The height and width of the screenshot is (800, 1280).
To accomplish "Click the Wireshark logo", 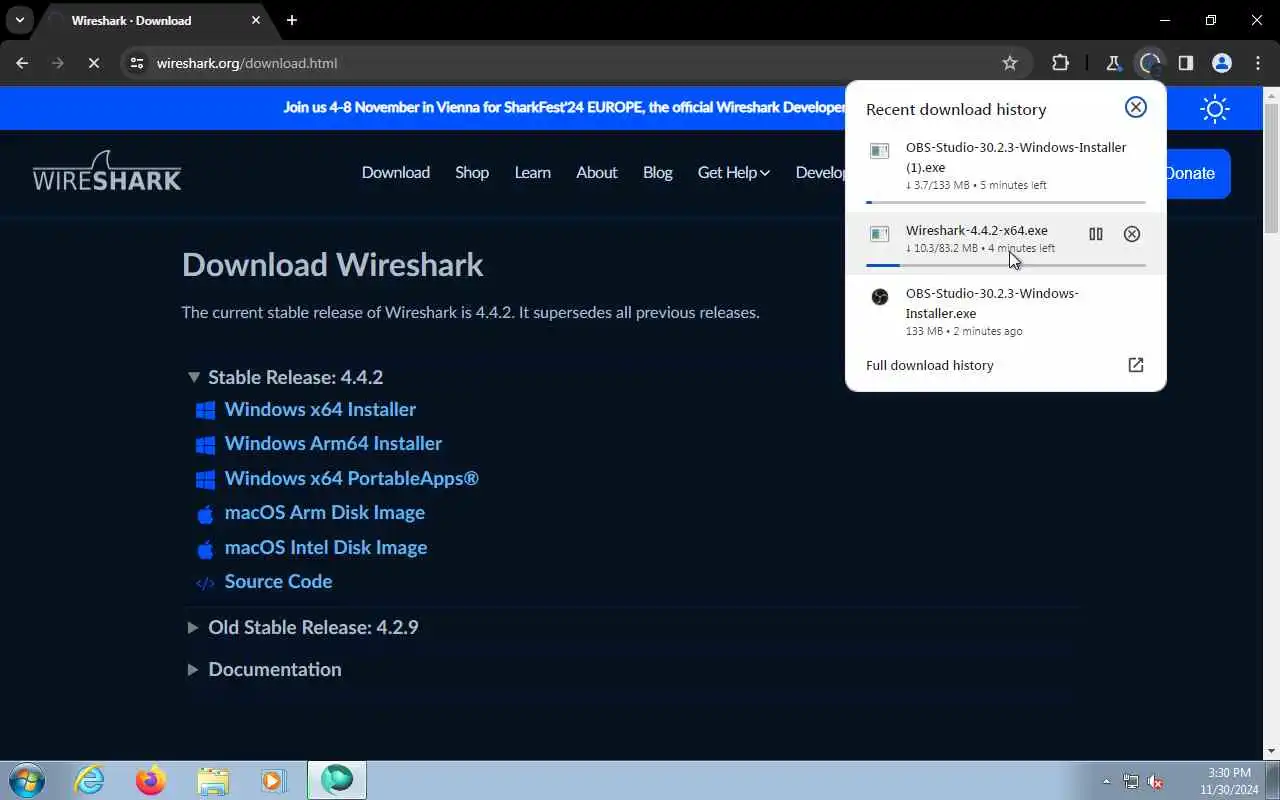I will [107, 171].
